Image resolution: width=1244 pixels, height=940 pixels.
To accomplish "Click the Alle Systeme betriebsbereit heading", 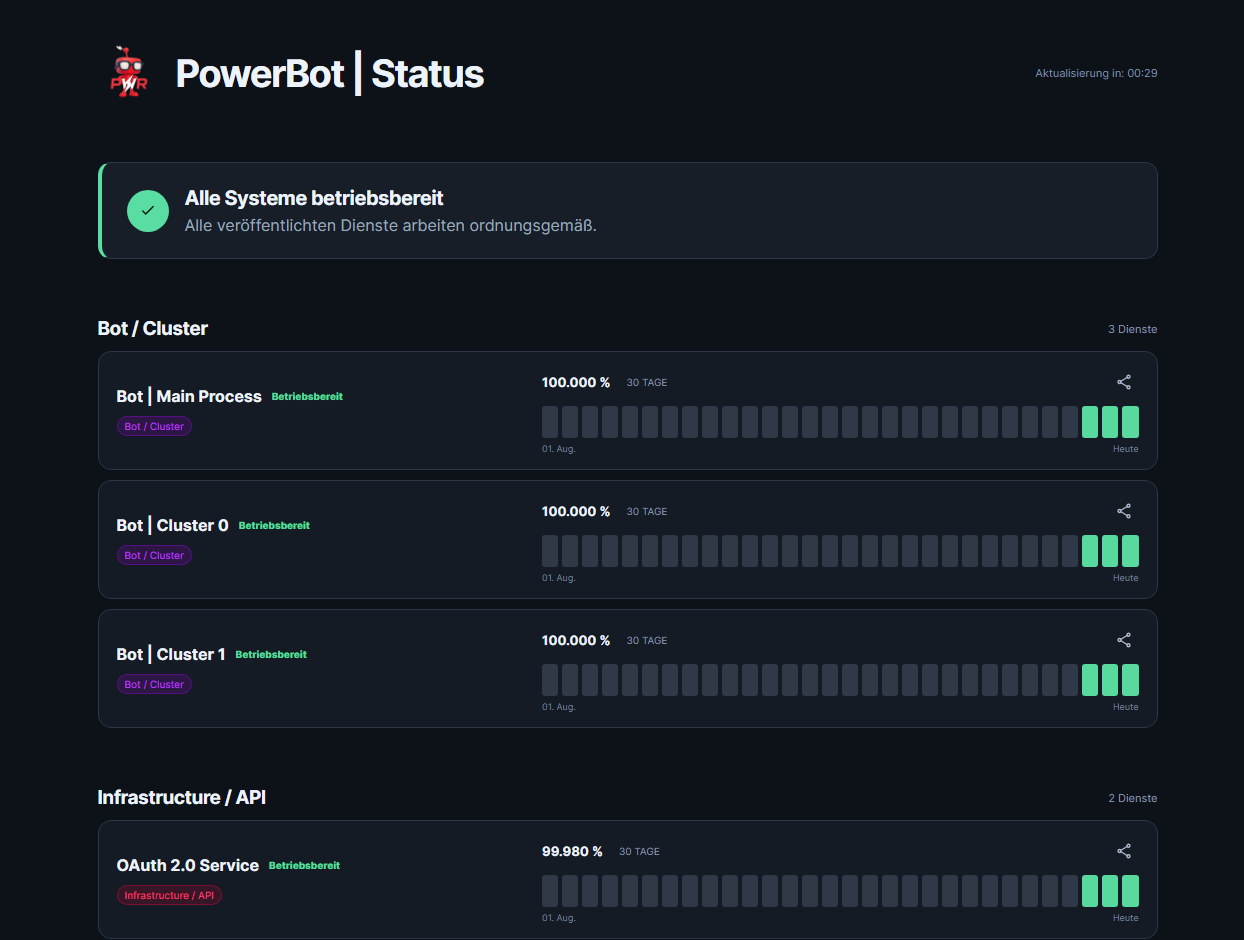I will [x=314, y=198].
